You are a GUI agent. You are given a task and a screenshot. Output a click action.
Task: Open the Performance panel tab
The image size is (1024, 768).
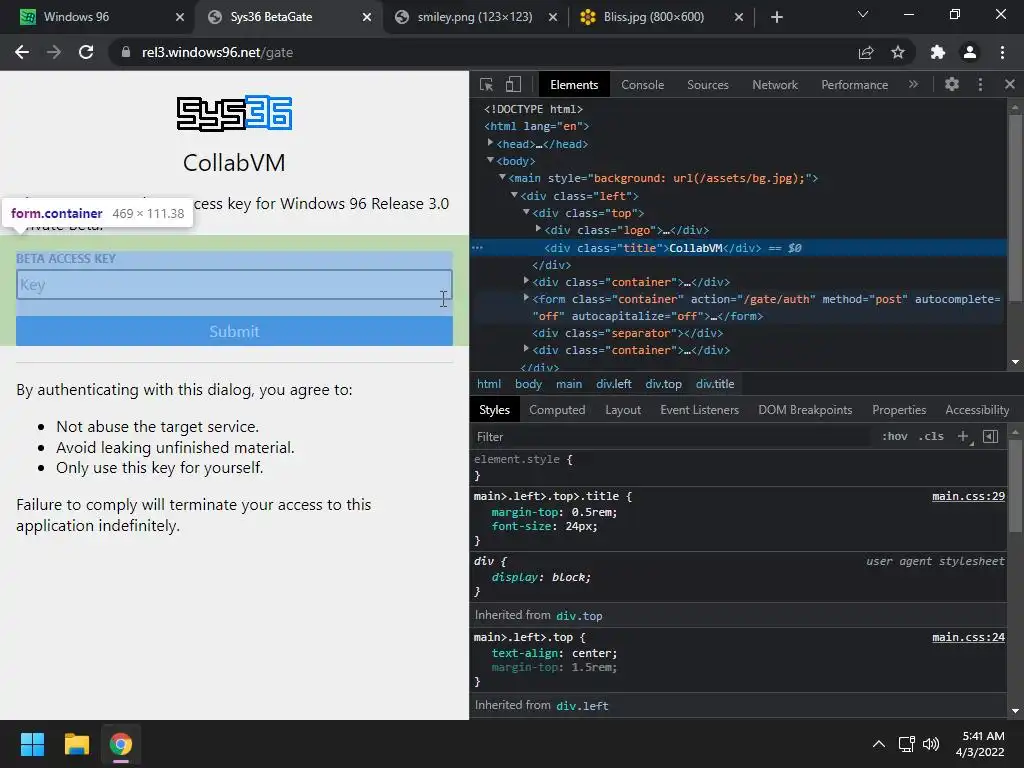(x=854, y=85)
